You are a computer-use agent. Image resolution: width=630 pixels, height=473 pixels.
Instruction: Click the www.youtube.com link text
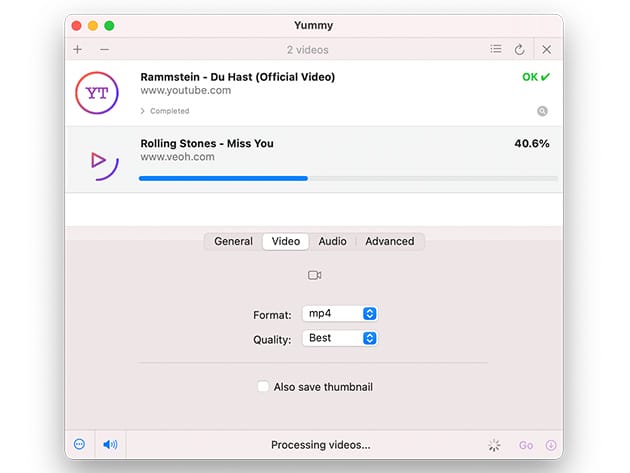coord(185,90)
